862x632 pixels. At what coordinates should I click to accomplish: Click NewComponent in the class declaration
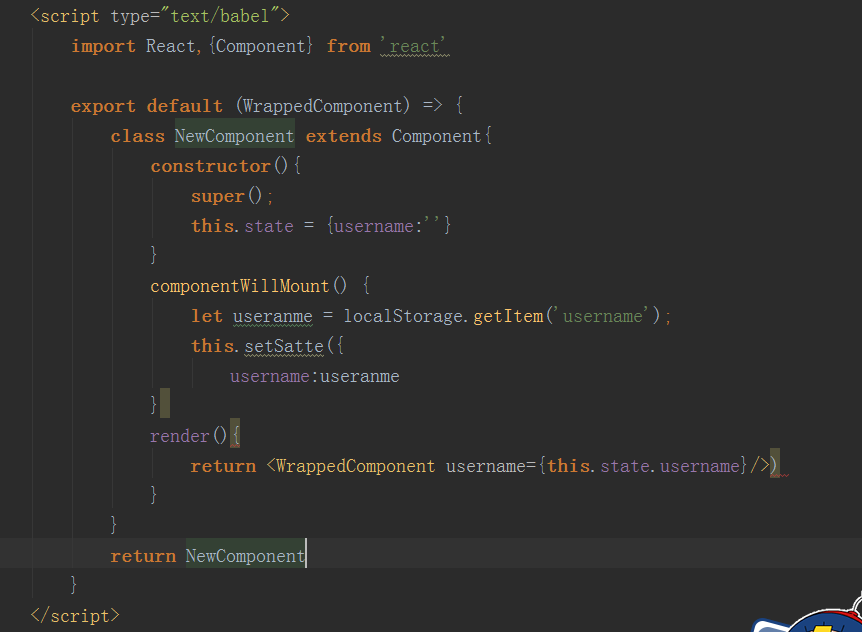(234, 136)
